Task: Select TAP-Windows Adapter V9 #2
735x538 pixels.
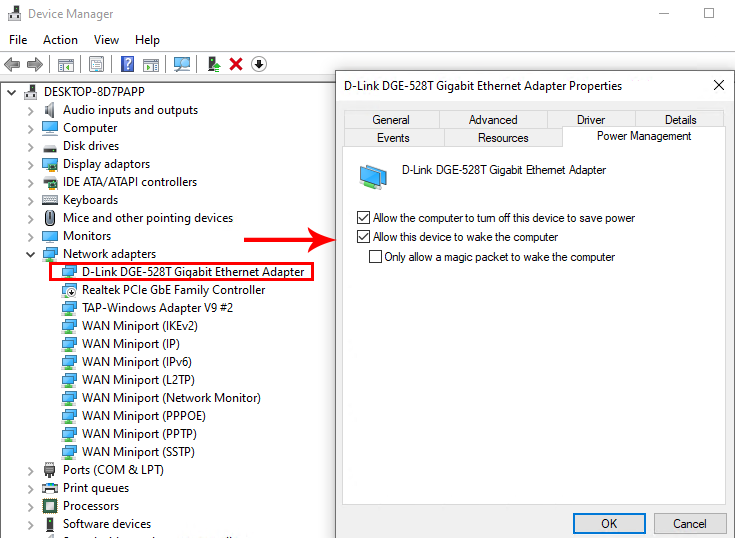Action: [x=158, y=308]
